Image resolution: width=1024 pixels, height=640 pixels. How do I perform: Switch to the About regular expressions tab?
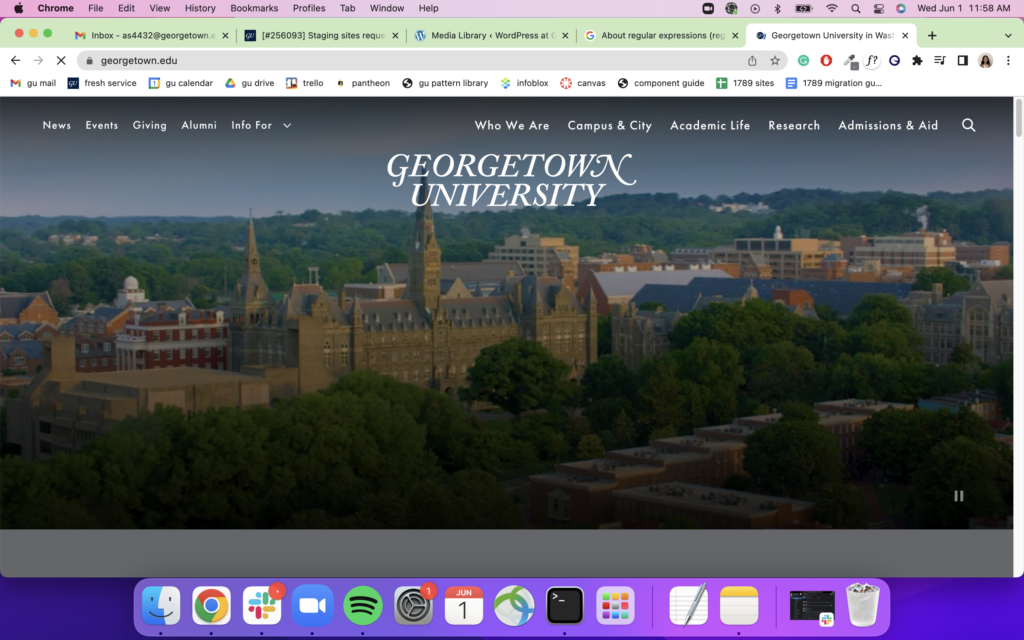pyautogui.click(x=661, y=35)
